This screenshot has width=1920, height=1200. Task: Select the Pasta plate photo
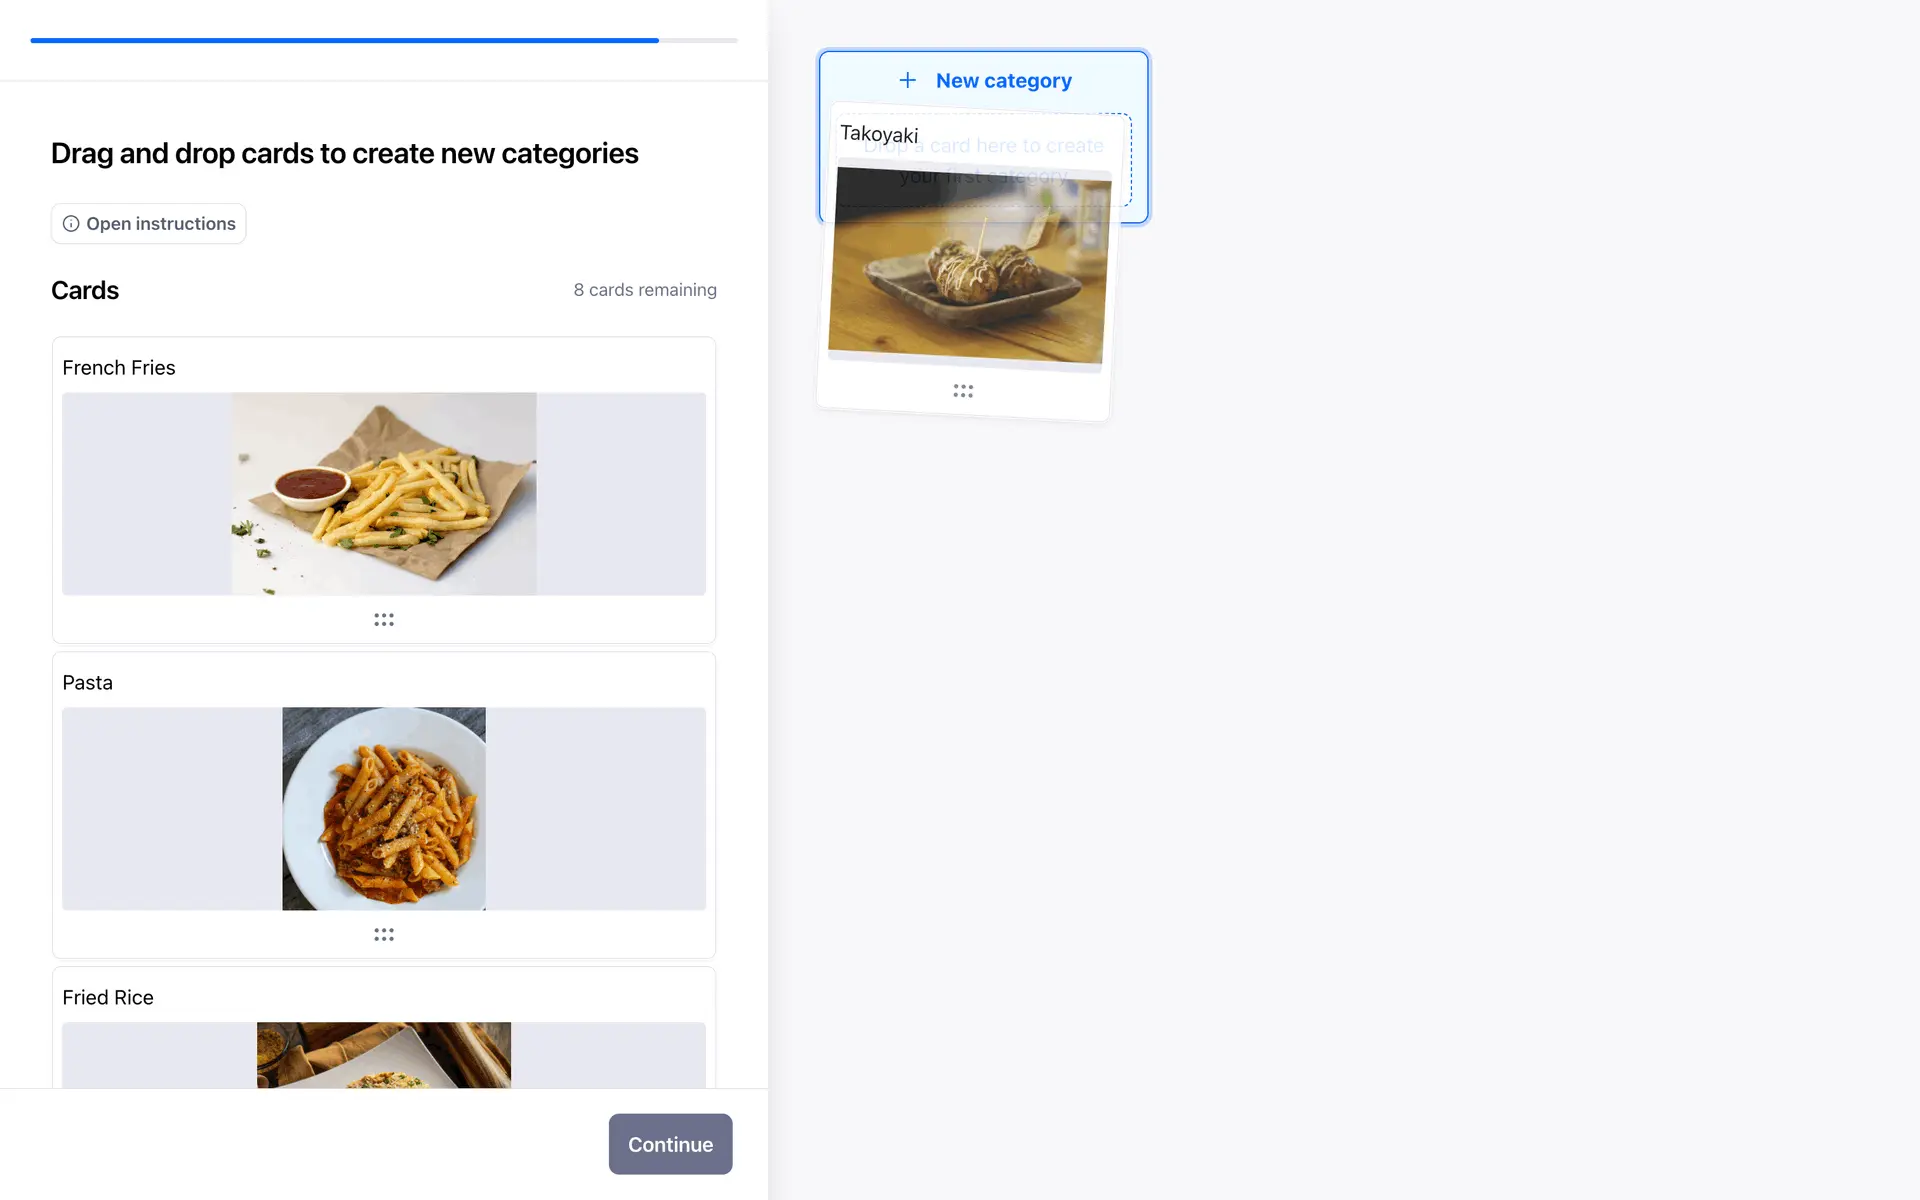(384, 809)
